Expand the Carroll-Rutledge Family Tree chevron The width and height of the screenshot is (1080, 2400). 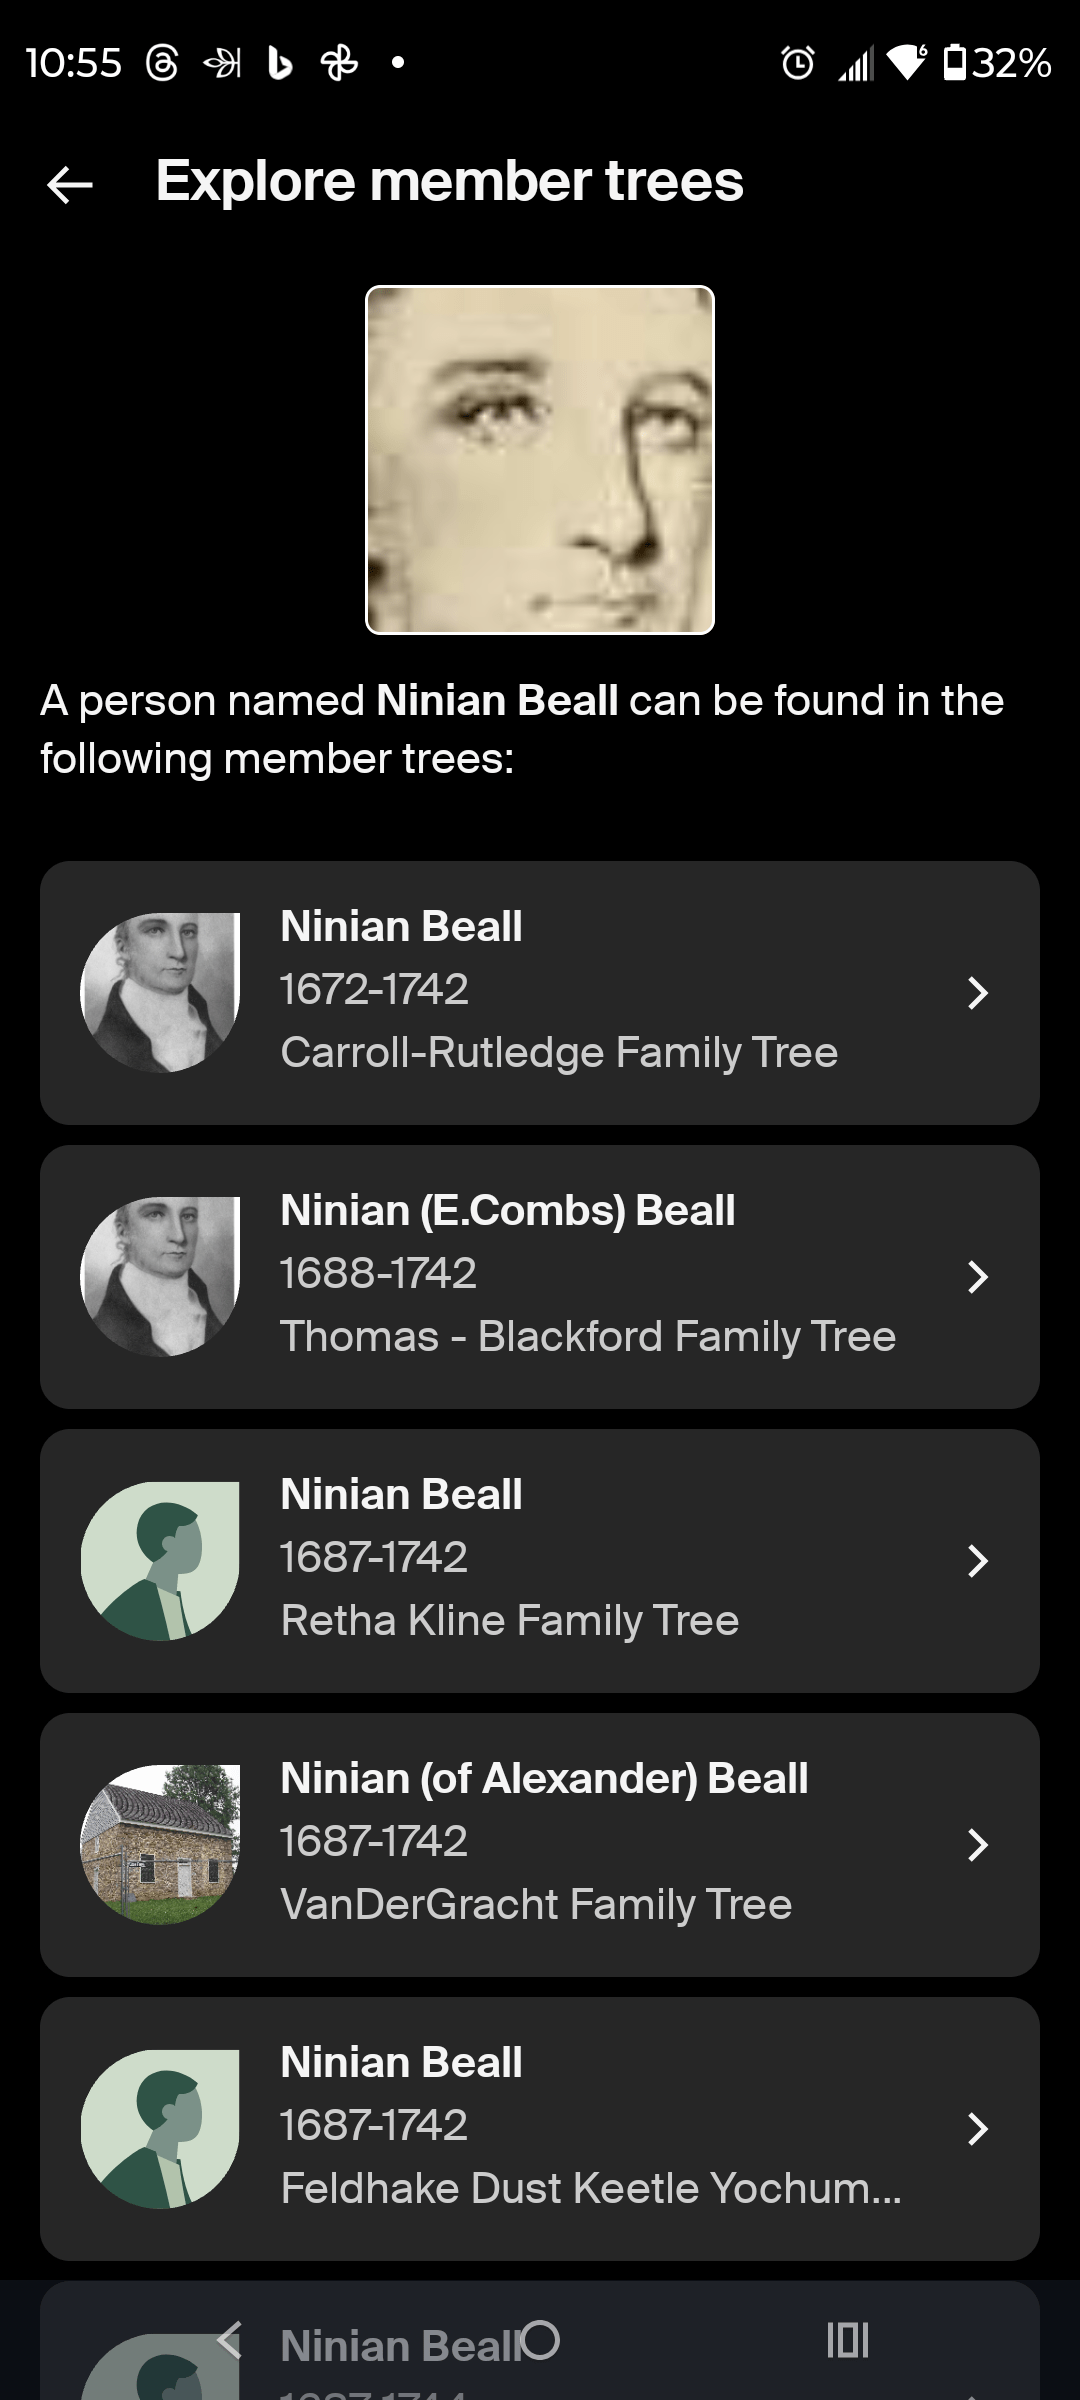[x=977, y=993]
